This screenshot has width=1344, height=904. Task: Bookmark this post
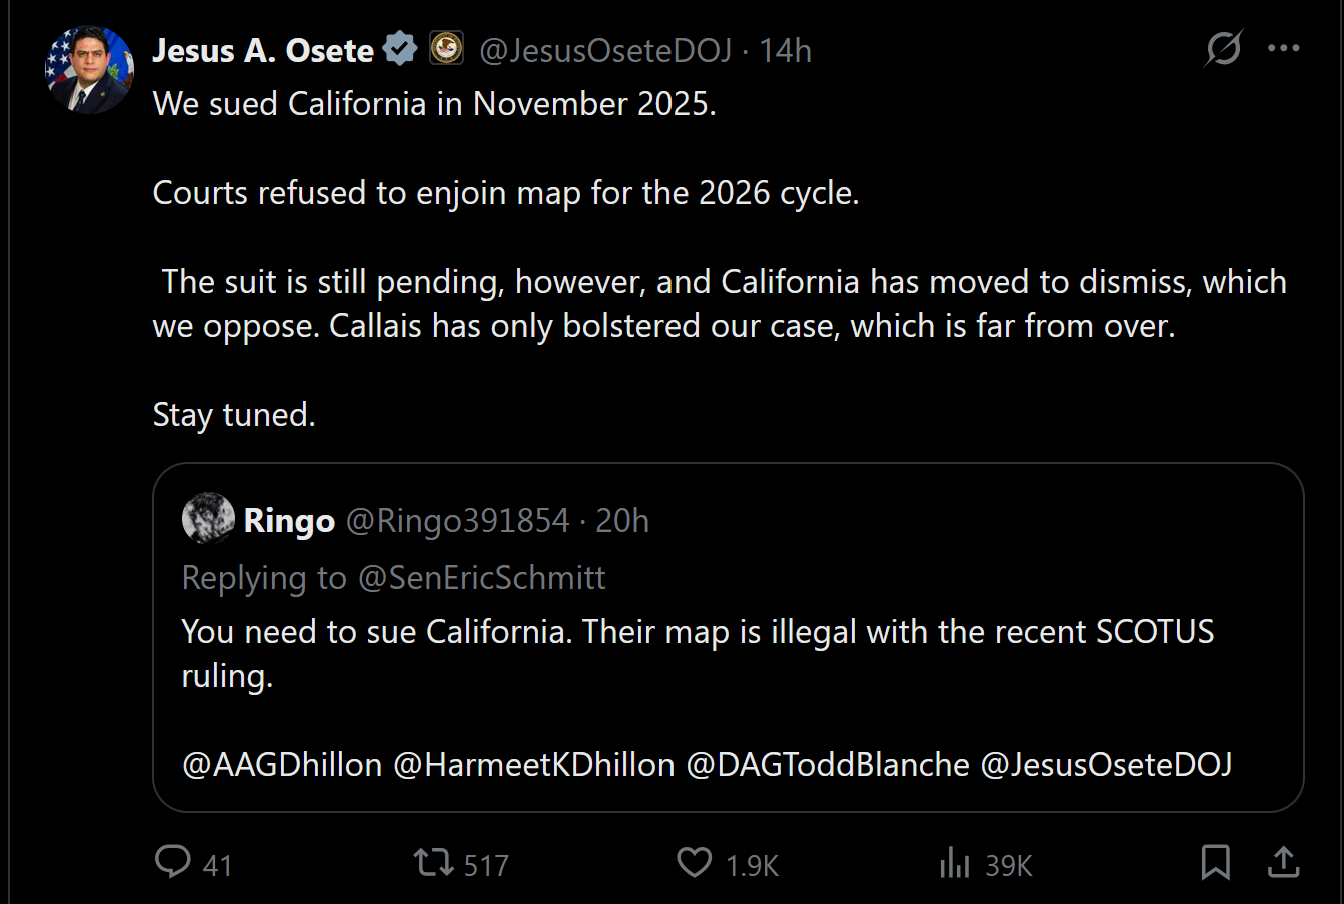(1215, 862)
